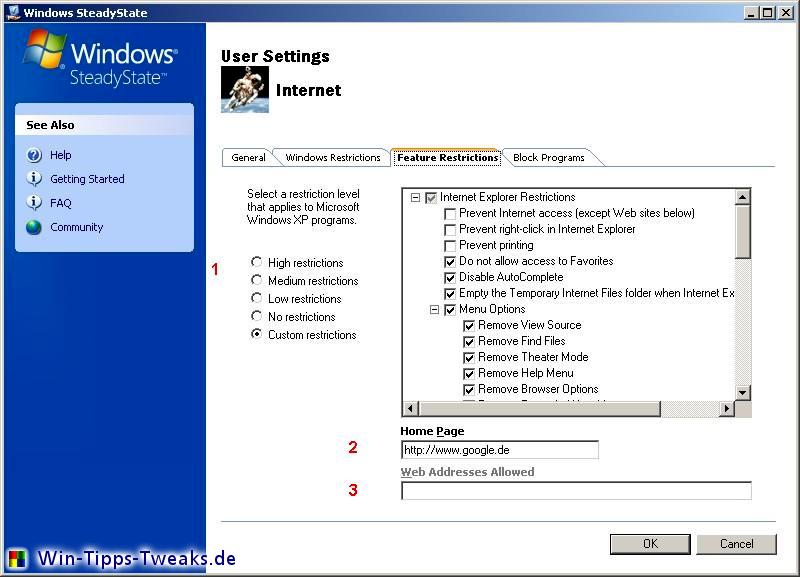Image resolution: width=800 pixels, height=577 pixels.
Task: Uncheck Disable AutoComplete checkbox
Action: pyautogui.click(x=450, y=278)
